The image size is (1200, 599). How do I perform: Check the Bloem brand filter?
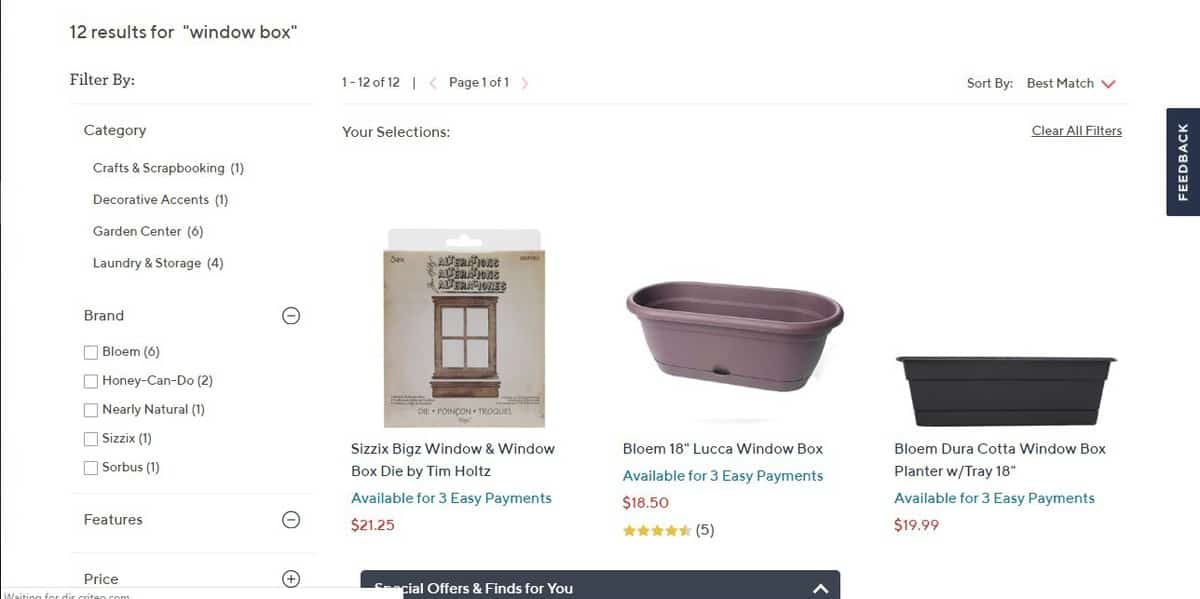pos(91,351)
